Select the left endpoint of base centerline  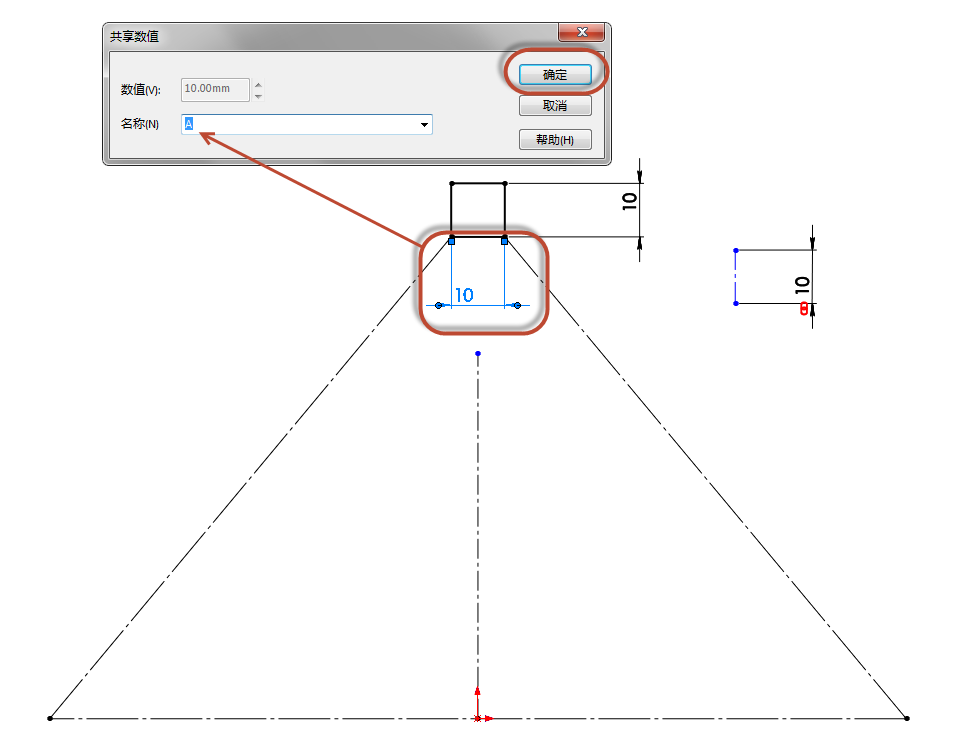click(x=50, y=718)
